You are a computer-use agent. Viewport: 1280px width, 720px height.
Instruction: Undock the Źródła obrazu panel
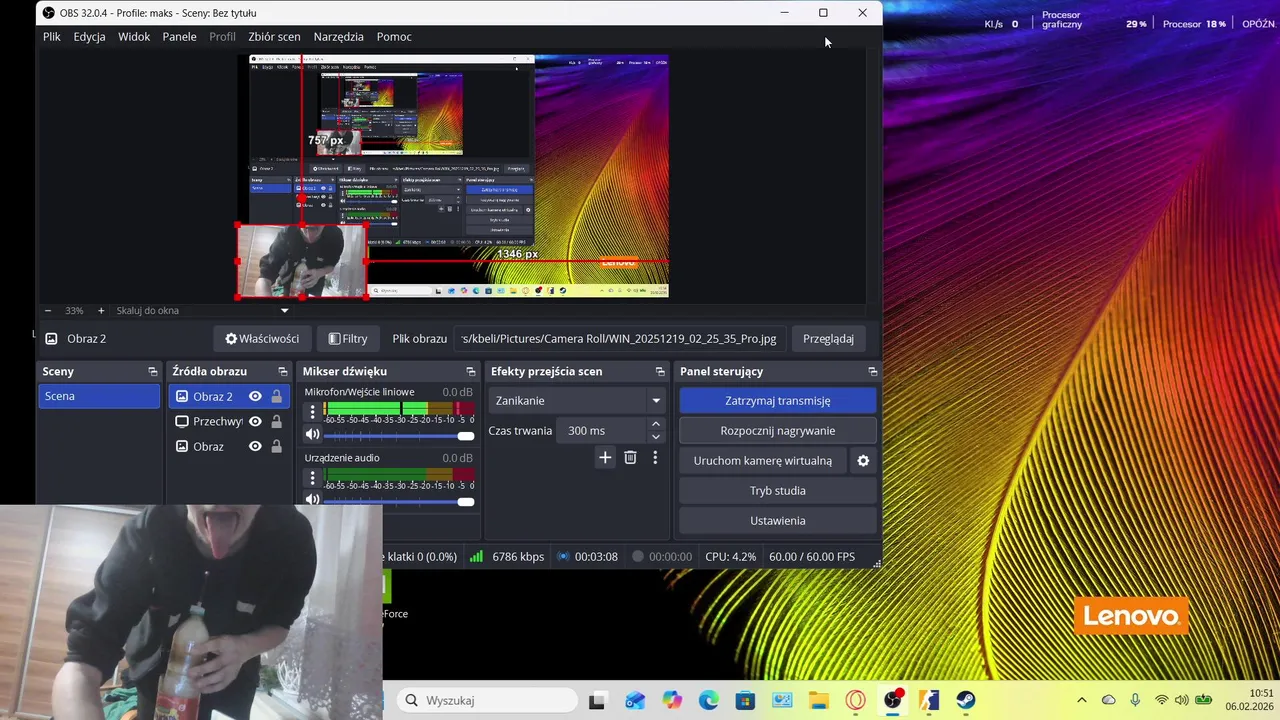tap(283, 371)
